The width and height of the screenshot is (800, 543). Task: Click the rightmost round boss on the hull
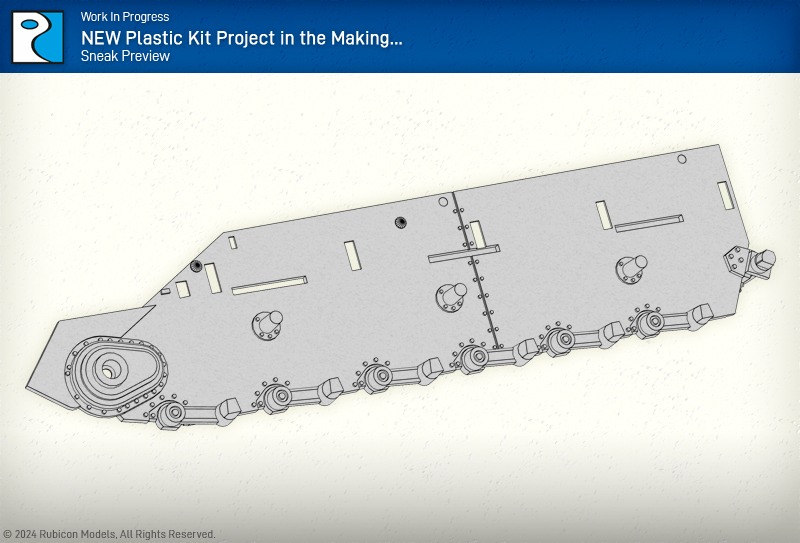(630, 267)
